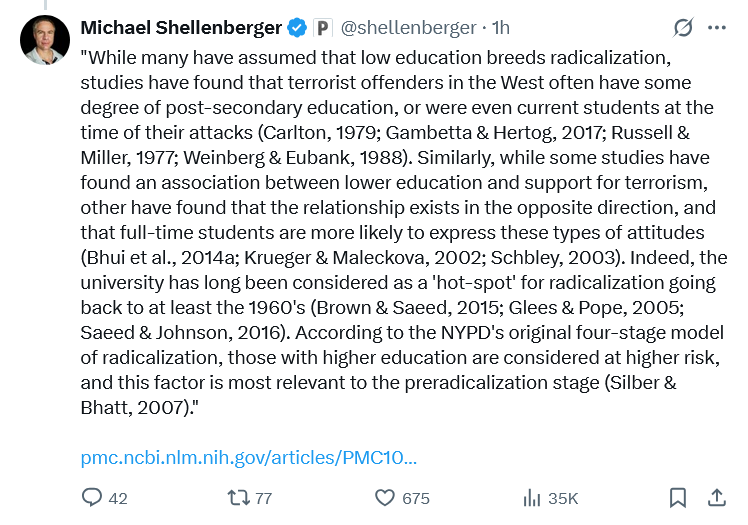Open the 1h timestamp link
The width and height of the screenshot is (748, 525).
point(500,28)
